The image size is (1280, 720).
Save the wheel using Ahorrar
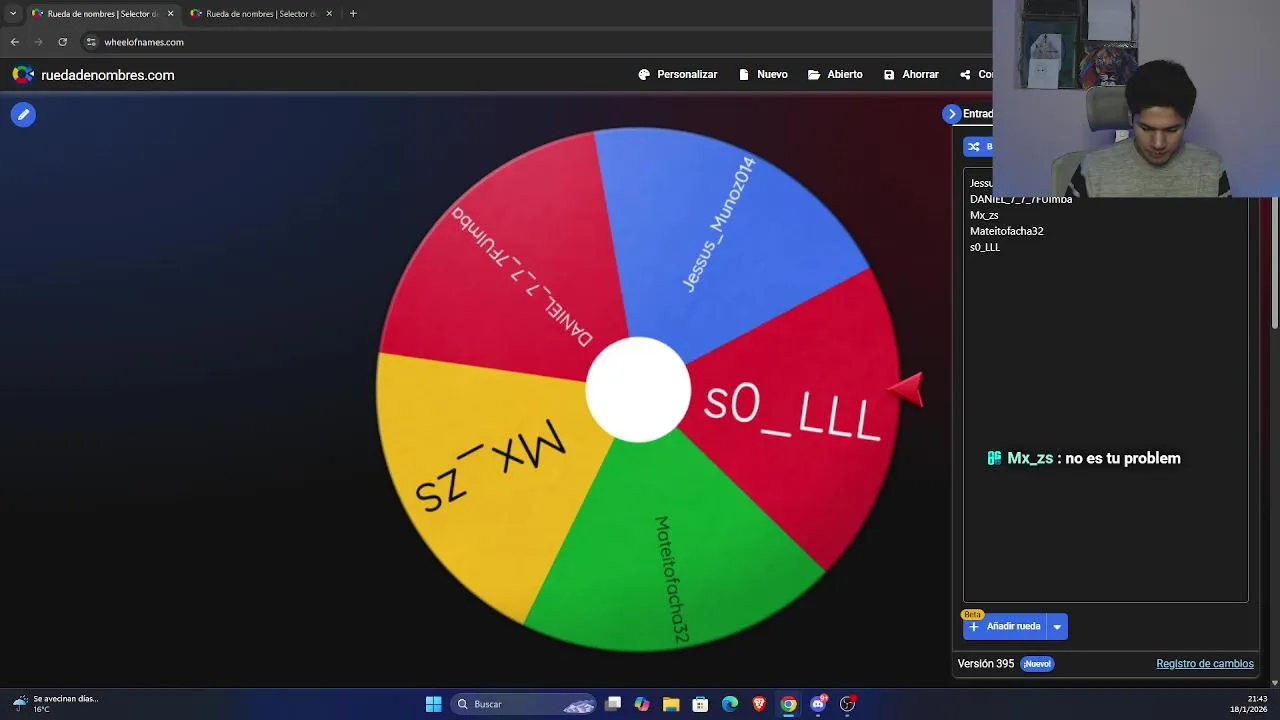tap(911, 75)
